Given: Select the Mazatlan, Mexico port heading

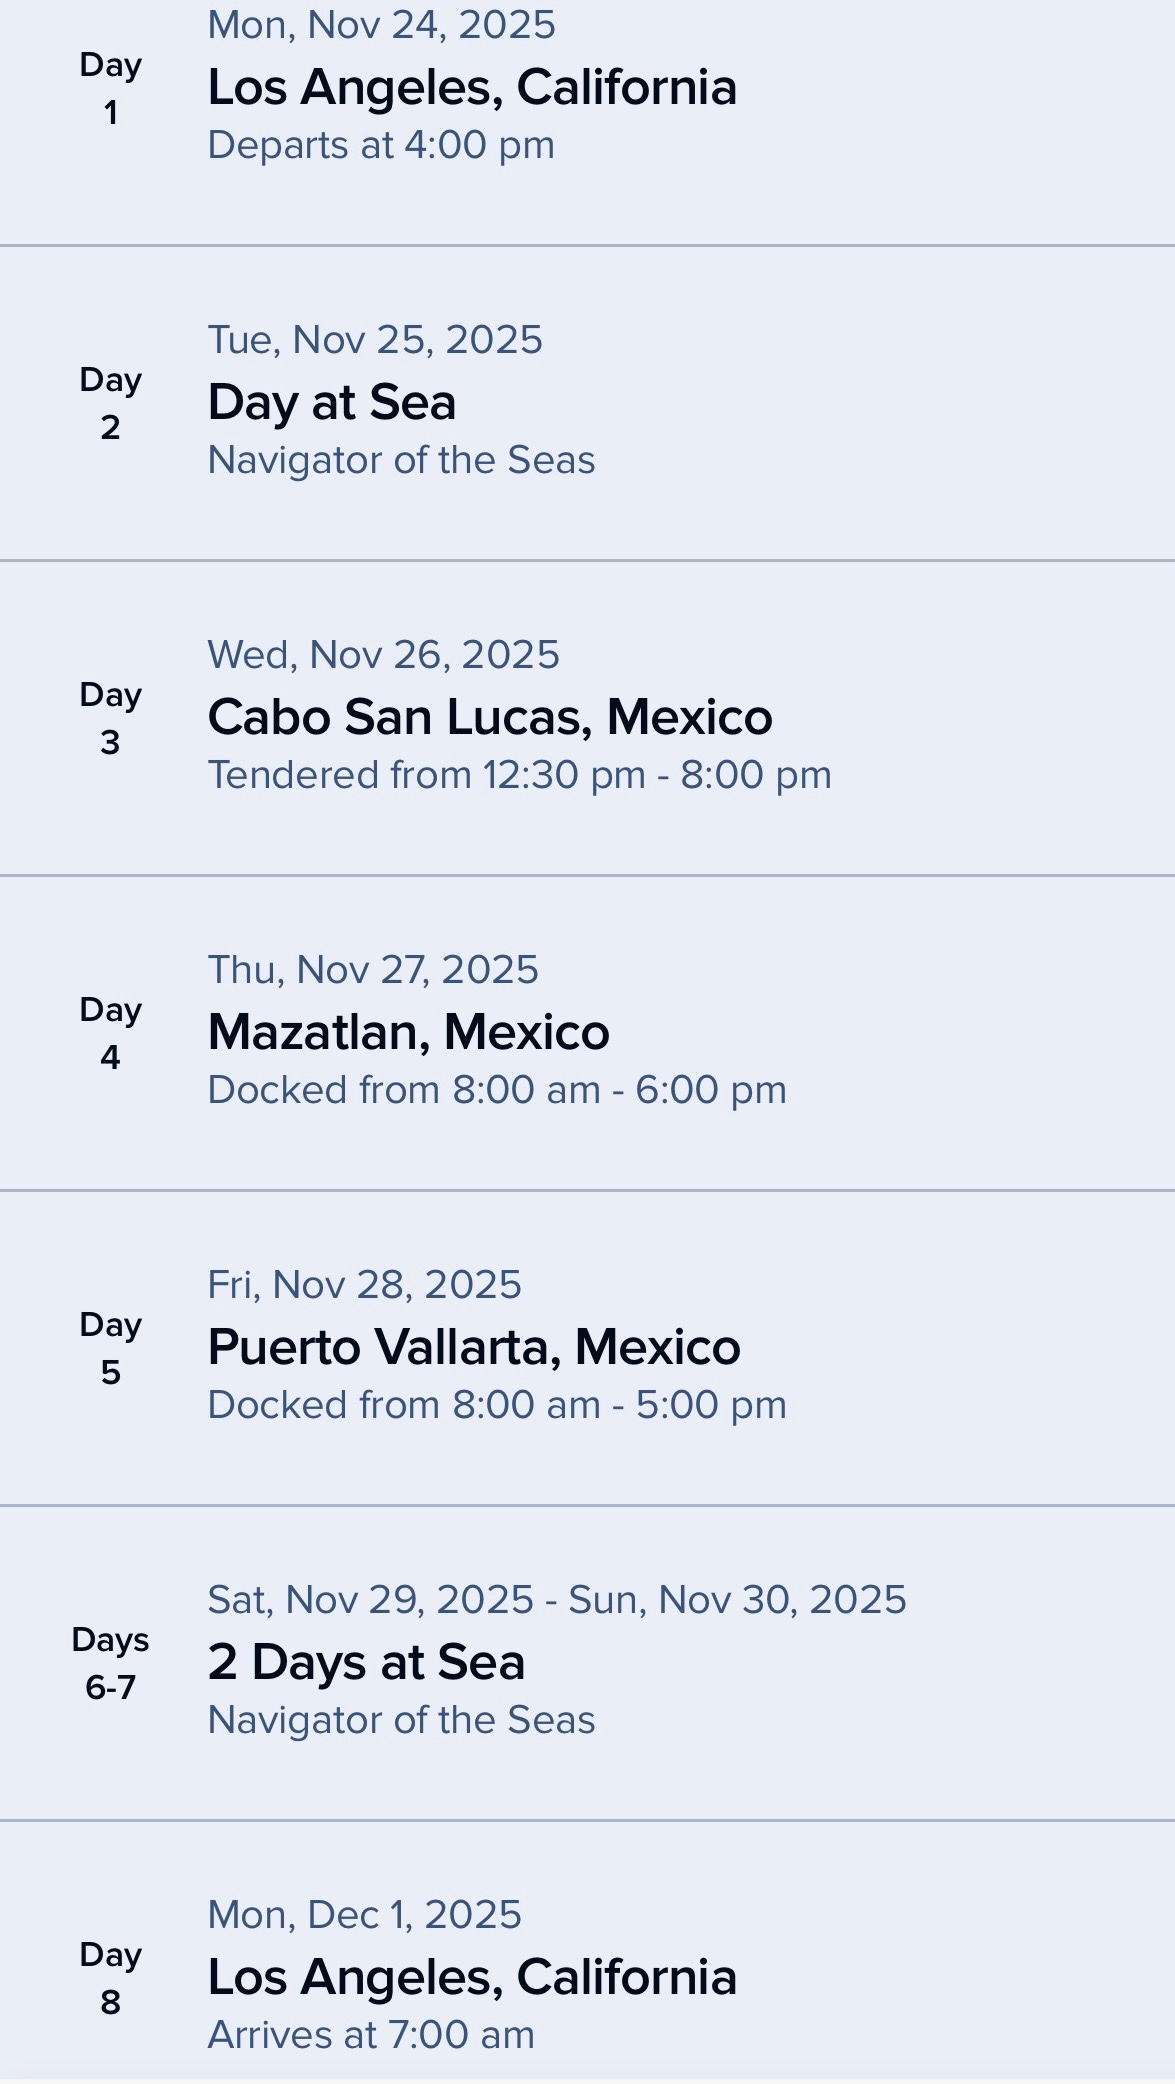Looking at the screenshot, I should click(x=408, y=1032).
